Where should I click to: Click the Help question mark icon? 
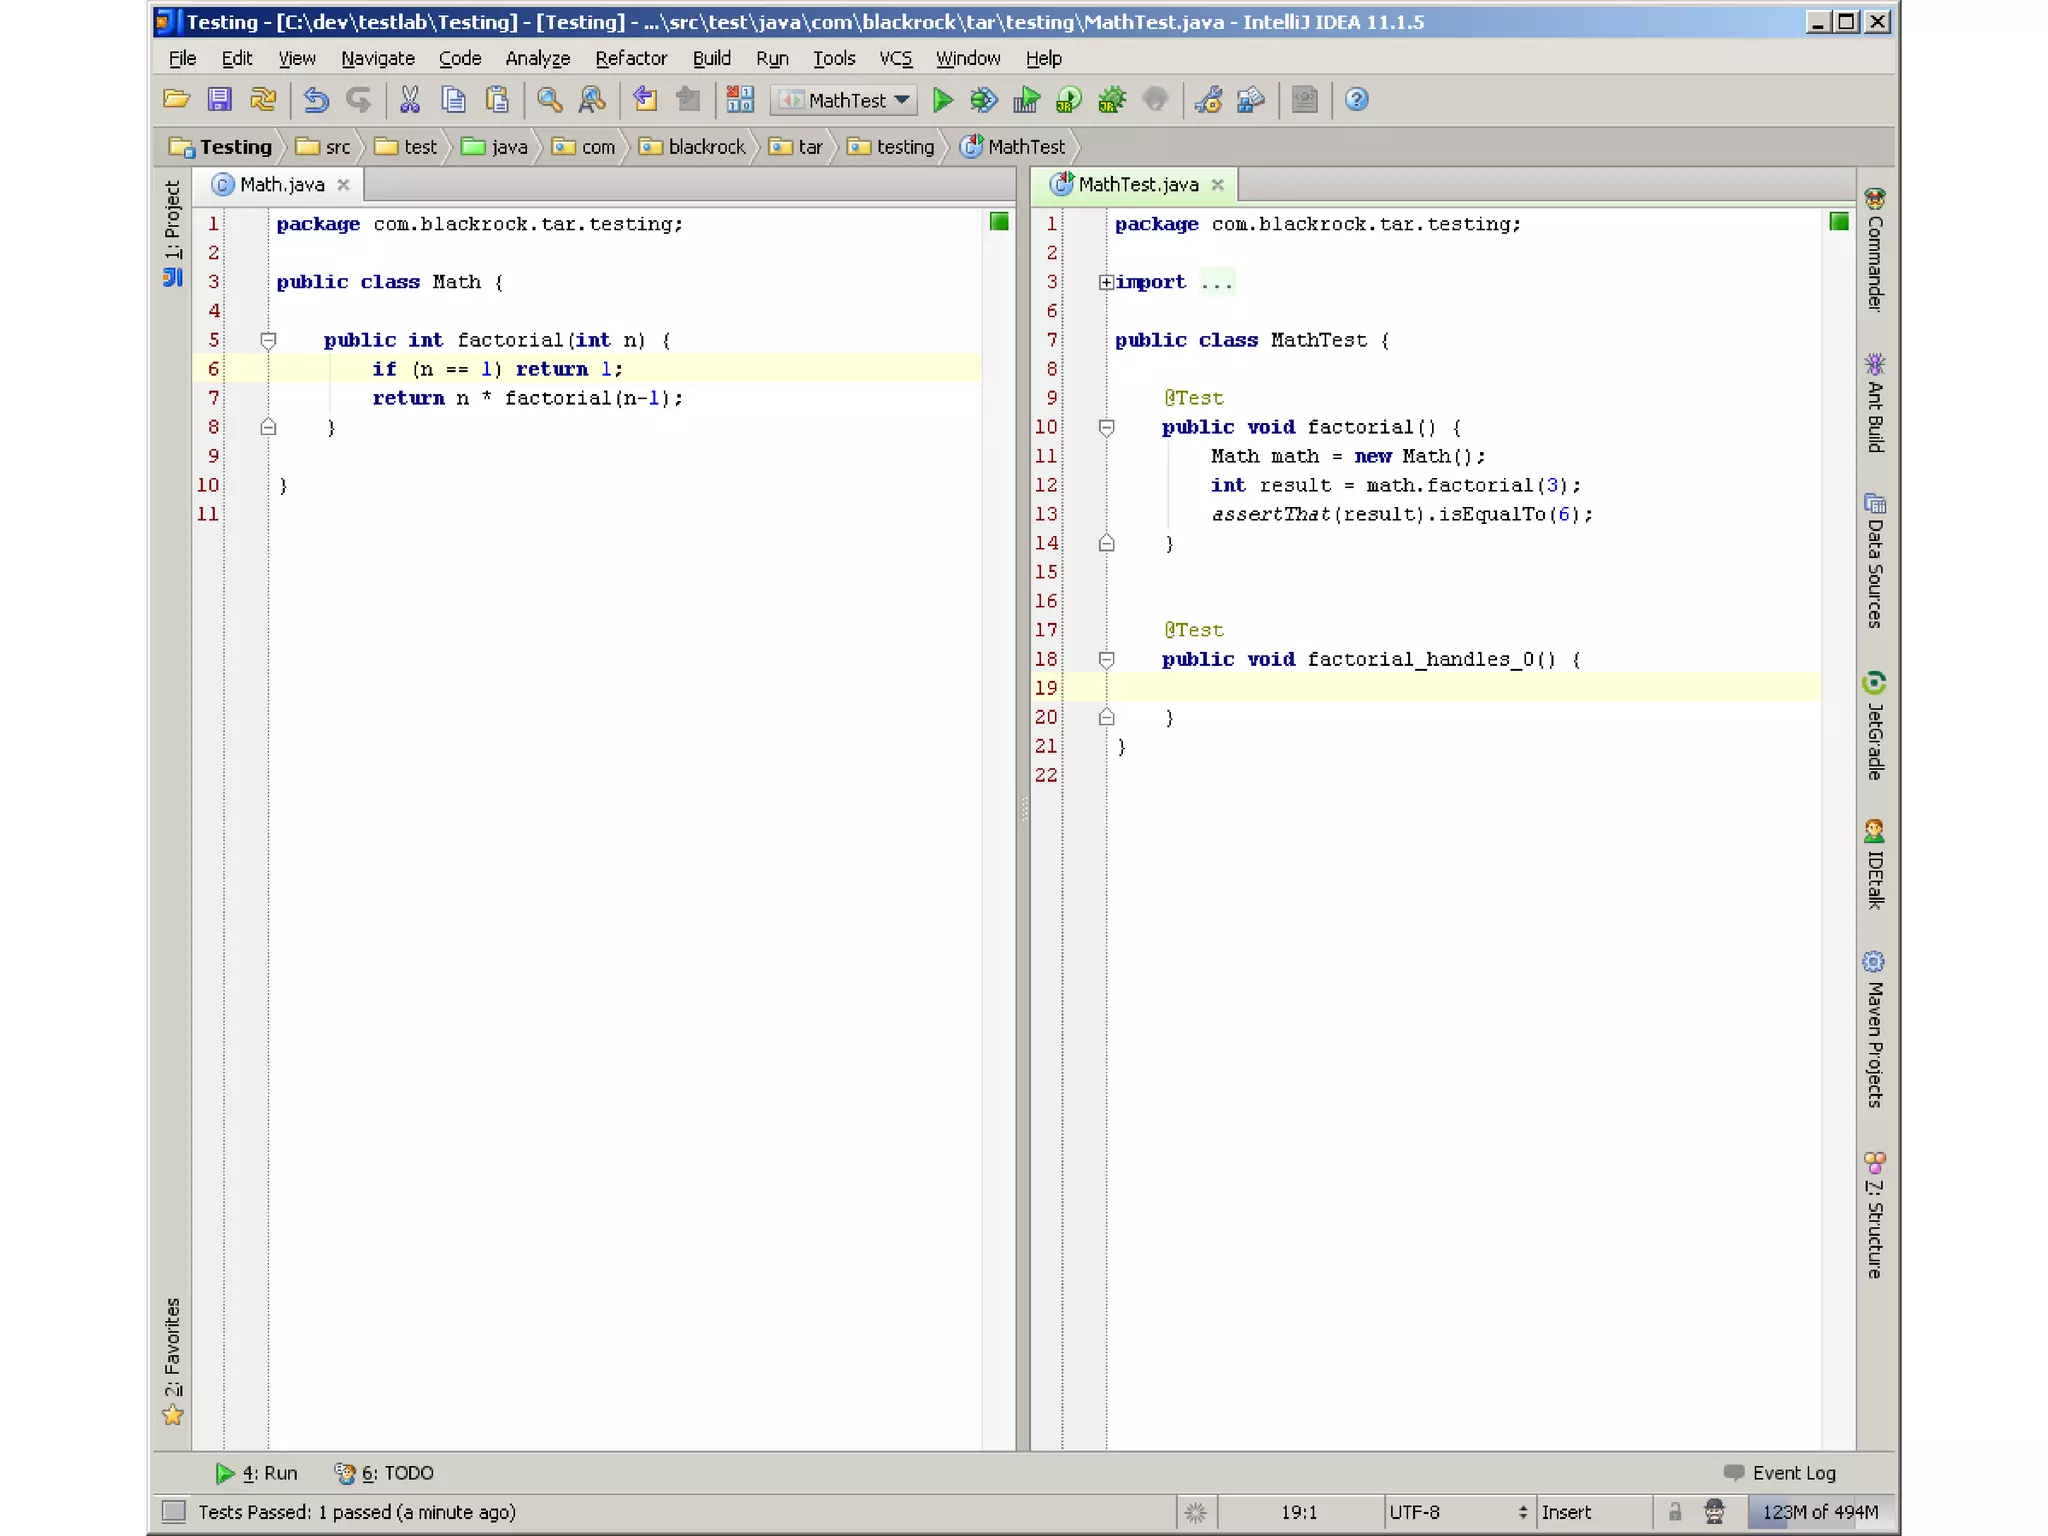click(x=1356, y=100)
